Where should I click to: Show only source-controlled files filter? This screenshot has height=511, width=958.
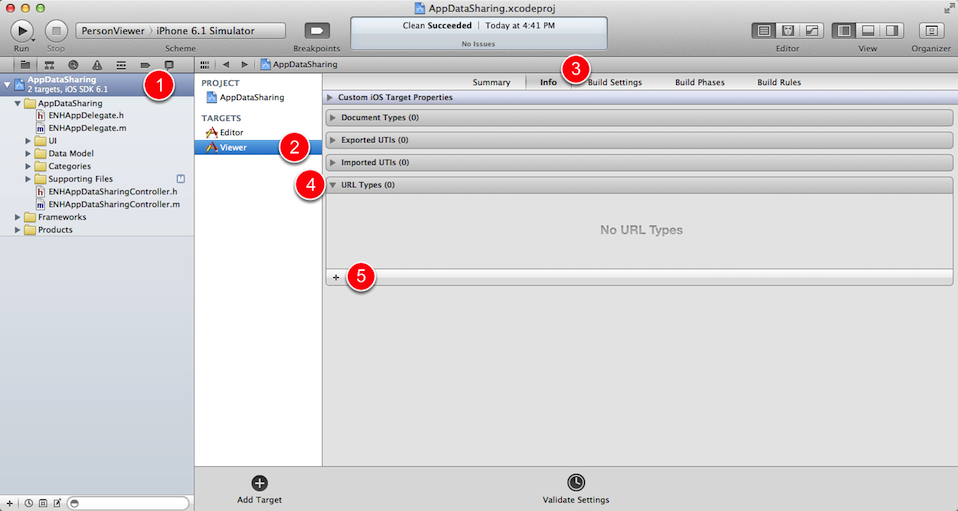(x=43, y=503)
